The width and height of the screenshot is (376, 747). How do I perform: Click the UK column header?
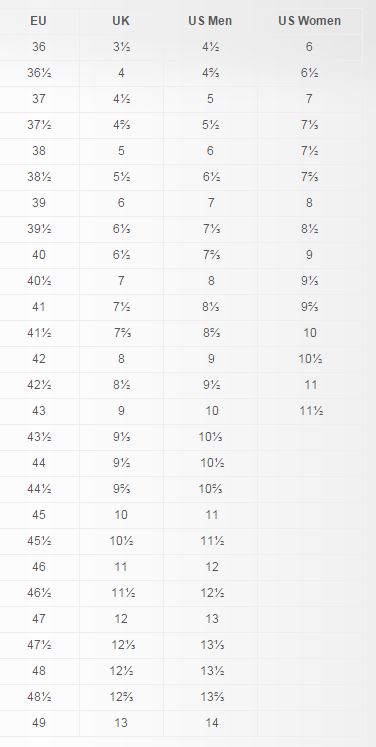tap(121, 21)
